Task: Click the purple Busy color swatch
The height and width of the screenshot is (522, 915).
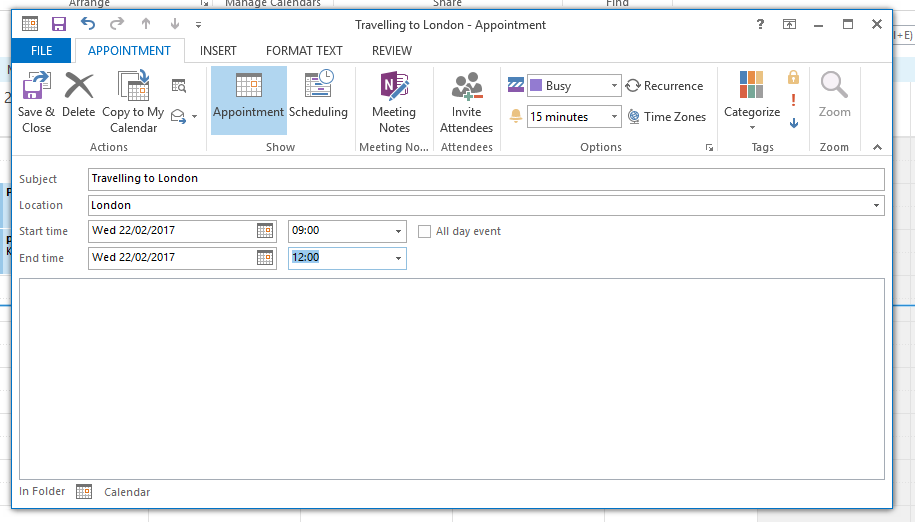Action: click(x=536, y=85)
